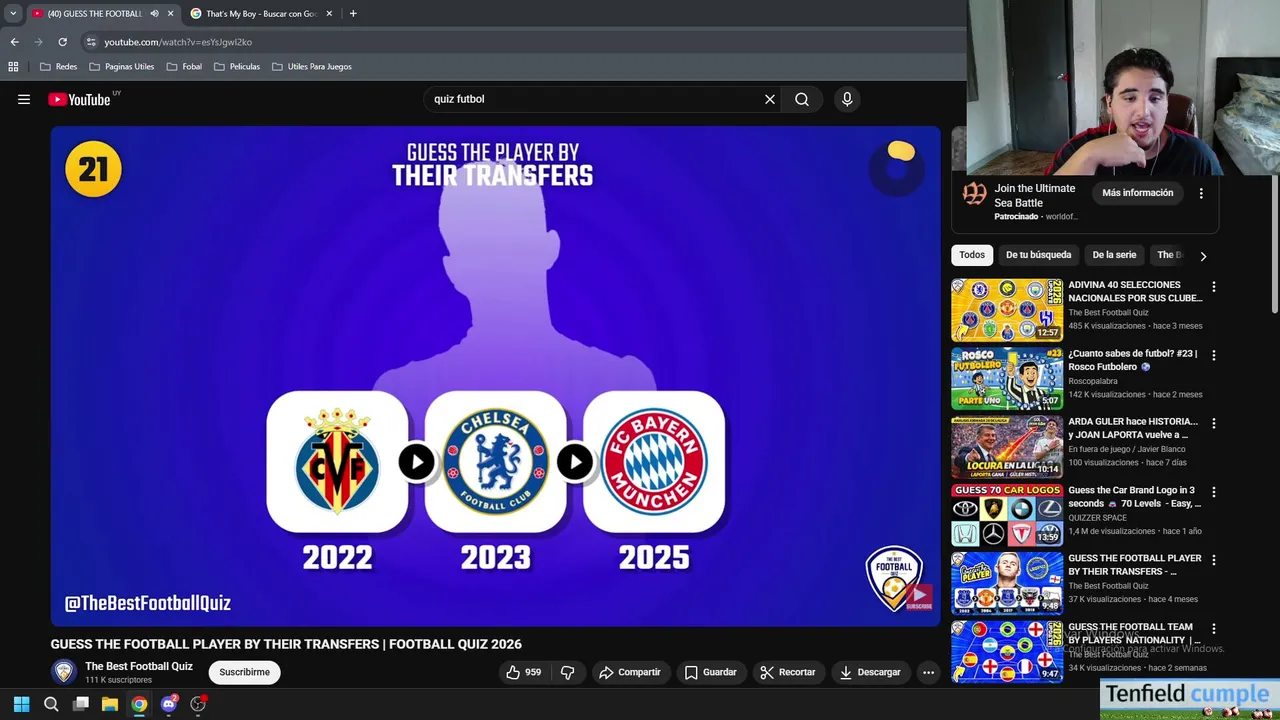Mute the YouTube tab audio icon
Screen dimensions: 1280x720
(x=154, y=14)
